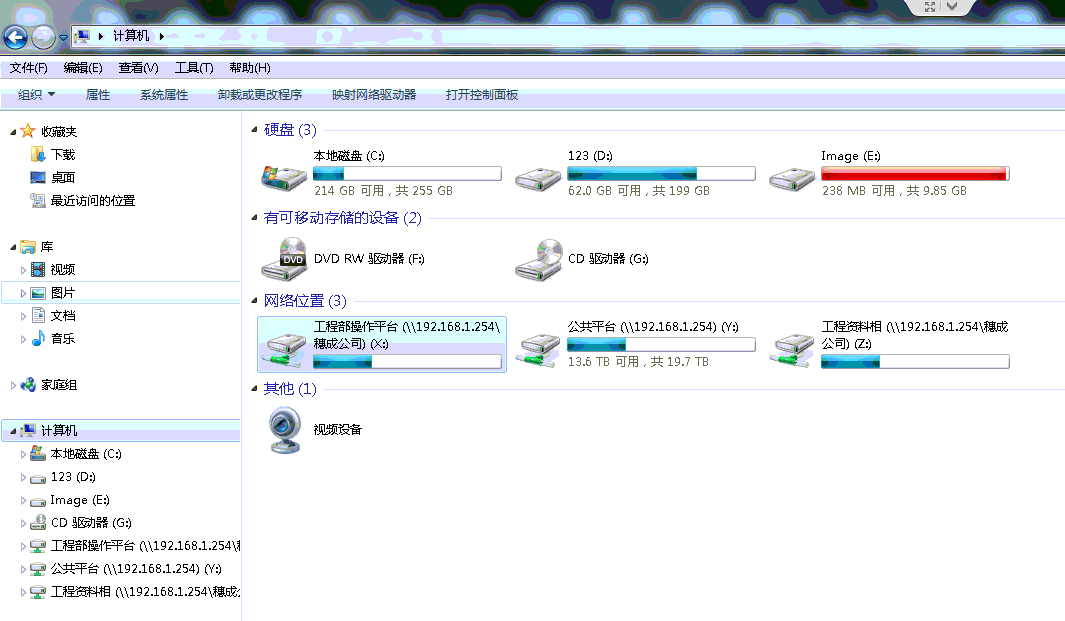Viewport: 1065px width, 621px height.
Task: Click the CD 驱动器 (G:) icon in main pane
Action: pyautogui.click(x=539, y=259)
